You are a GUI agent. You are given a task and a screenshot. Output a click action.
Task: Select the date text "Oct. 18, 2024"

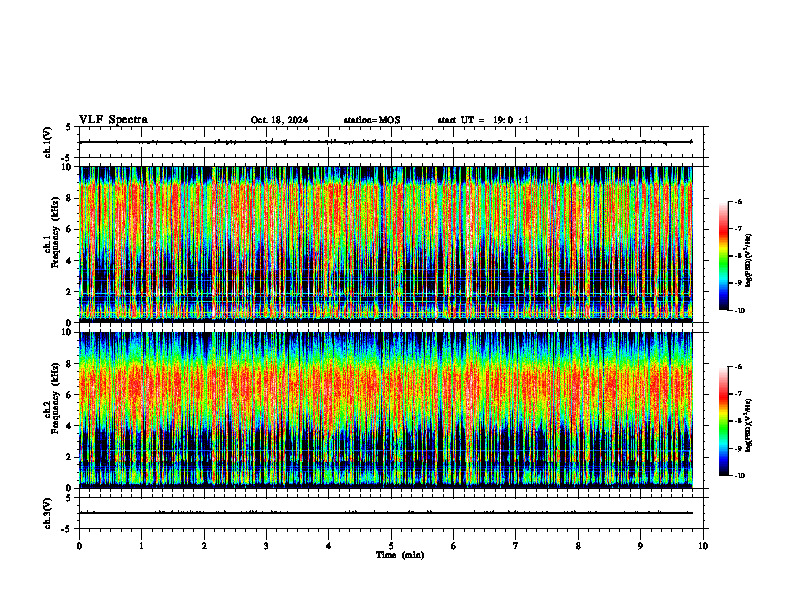tap(279, 120)
